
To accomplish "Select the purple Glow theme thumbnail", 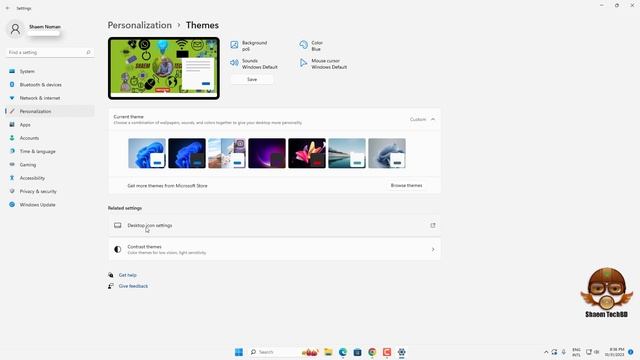I will click(x=267, y=153).
